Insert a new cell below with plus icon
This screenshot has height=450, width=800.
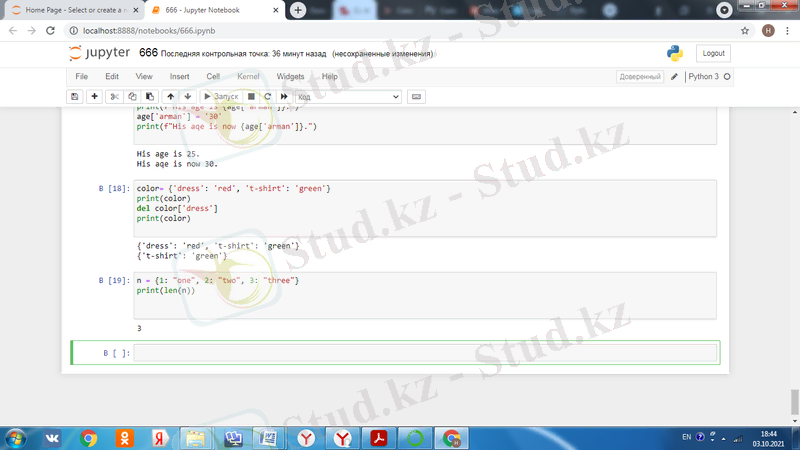pos(94,96)
